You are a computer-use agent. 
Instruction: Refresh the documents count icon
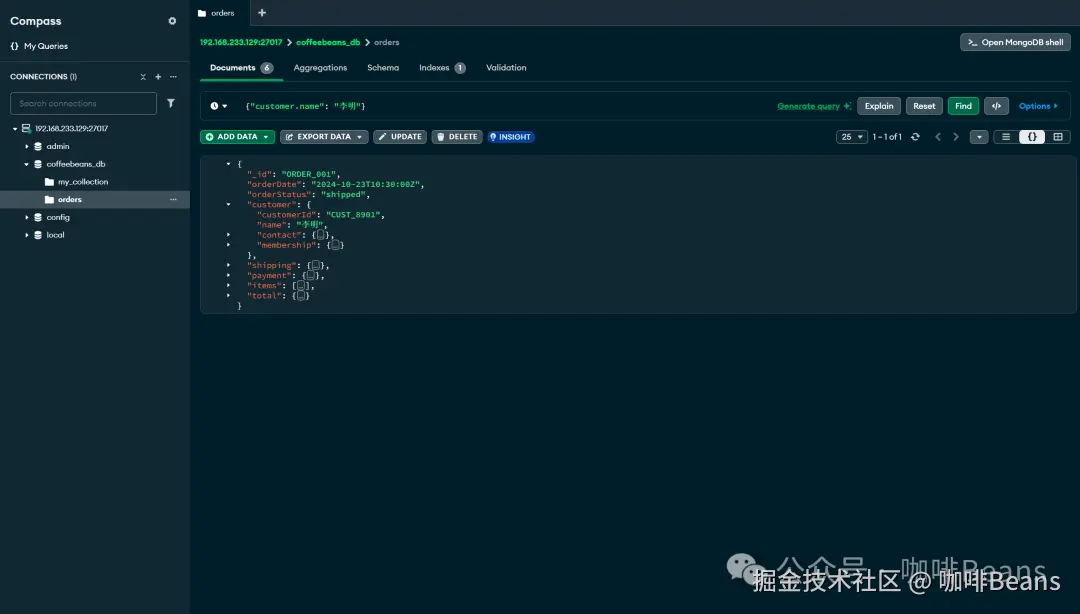pyautogui.click(x=915, y=137)
